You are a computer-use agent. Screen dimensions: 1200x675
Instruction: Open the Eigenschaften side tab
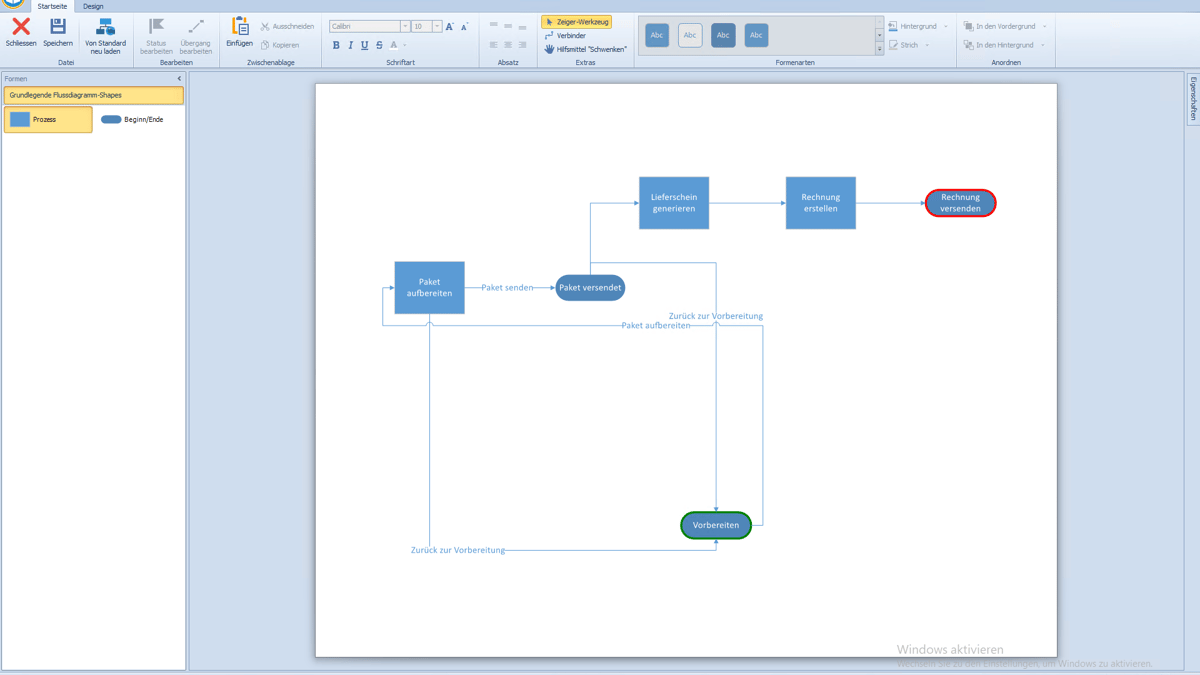pos(1193,100)
